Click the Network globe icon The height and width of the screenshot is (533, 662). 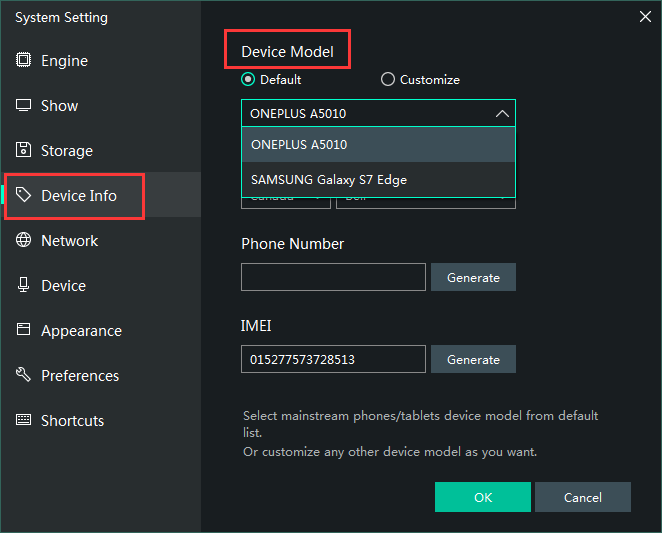pyautogui.click(x=23, y=241)
